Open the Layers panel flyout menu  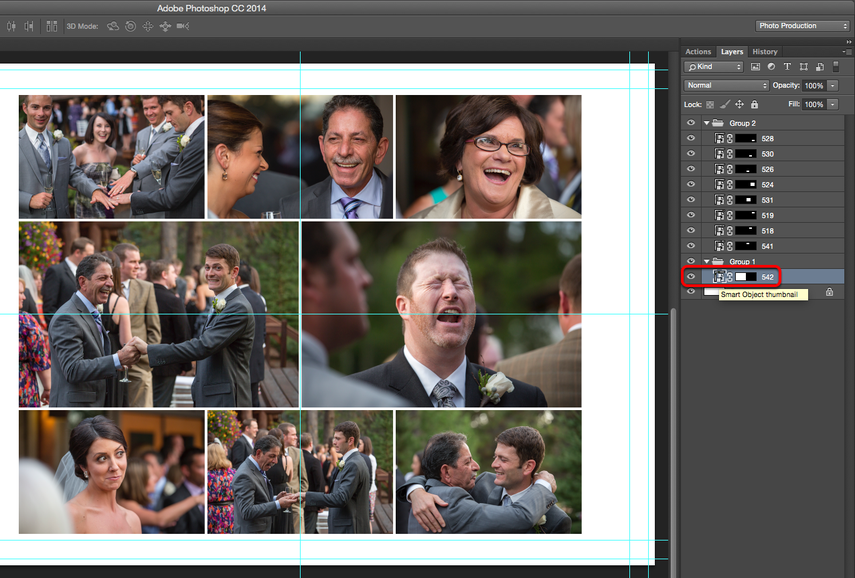847,52
